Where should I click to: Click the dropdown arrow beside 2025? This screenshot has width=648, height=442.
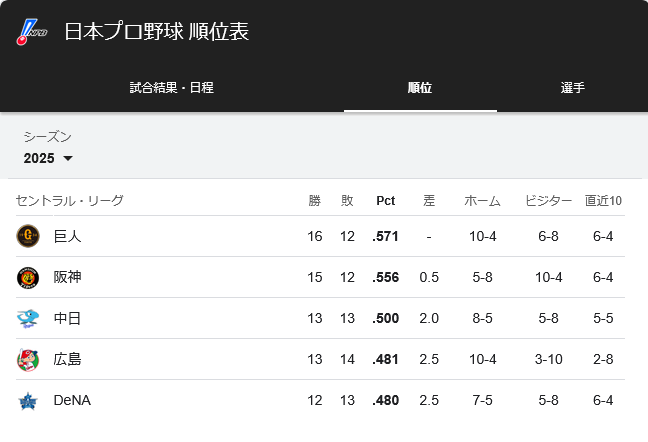coord(68,158)
